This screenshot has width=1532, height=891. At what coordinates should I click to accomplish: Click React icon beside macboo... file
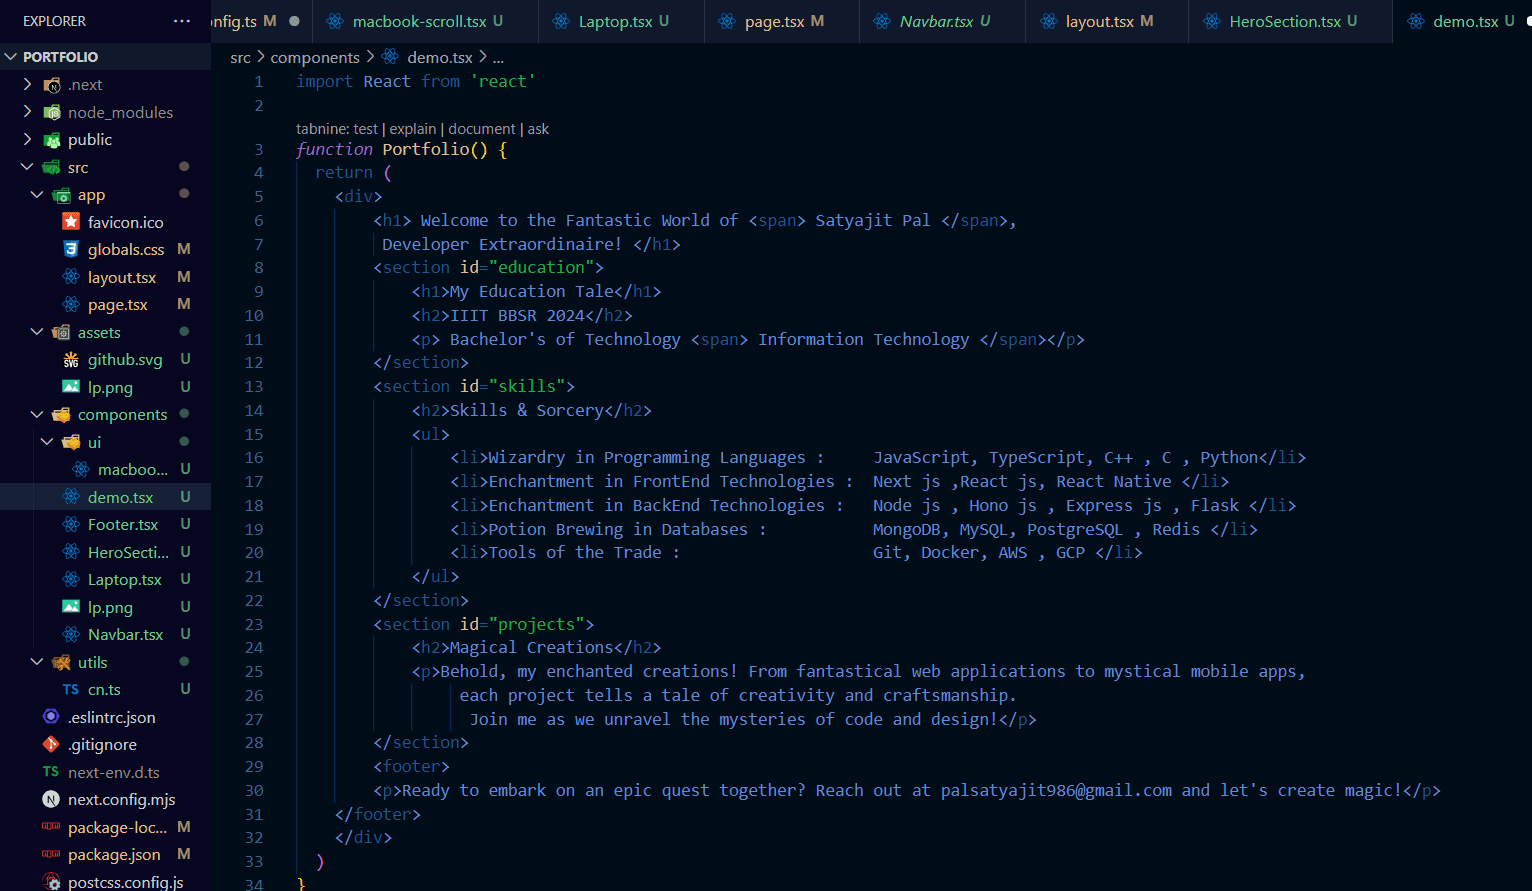tap(81, 469)
